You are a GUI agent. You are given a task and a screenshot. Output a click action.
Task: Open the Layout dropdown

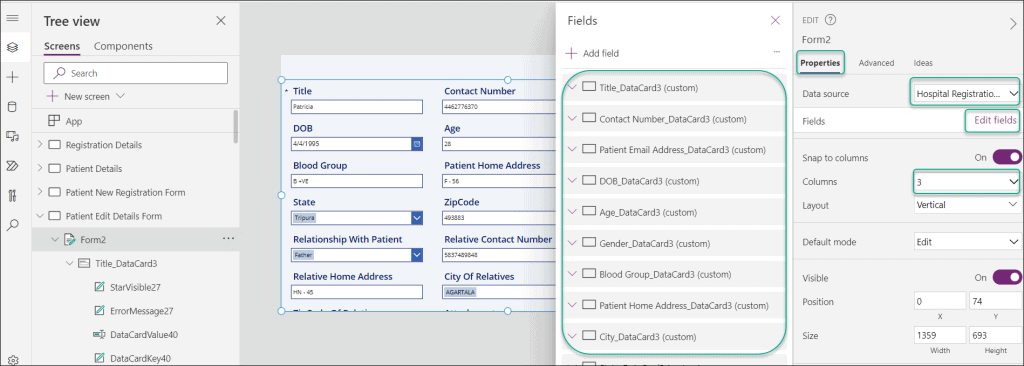tap(967, 205)
